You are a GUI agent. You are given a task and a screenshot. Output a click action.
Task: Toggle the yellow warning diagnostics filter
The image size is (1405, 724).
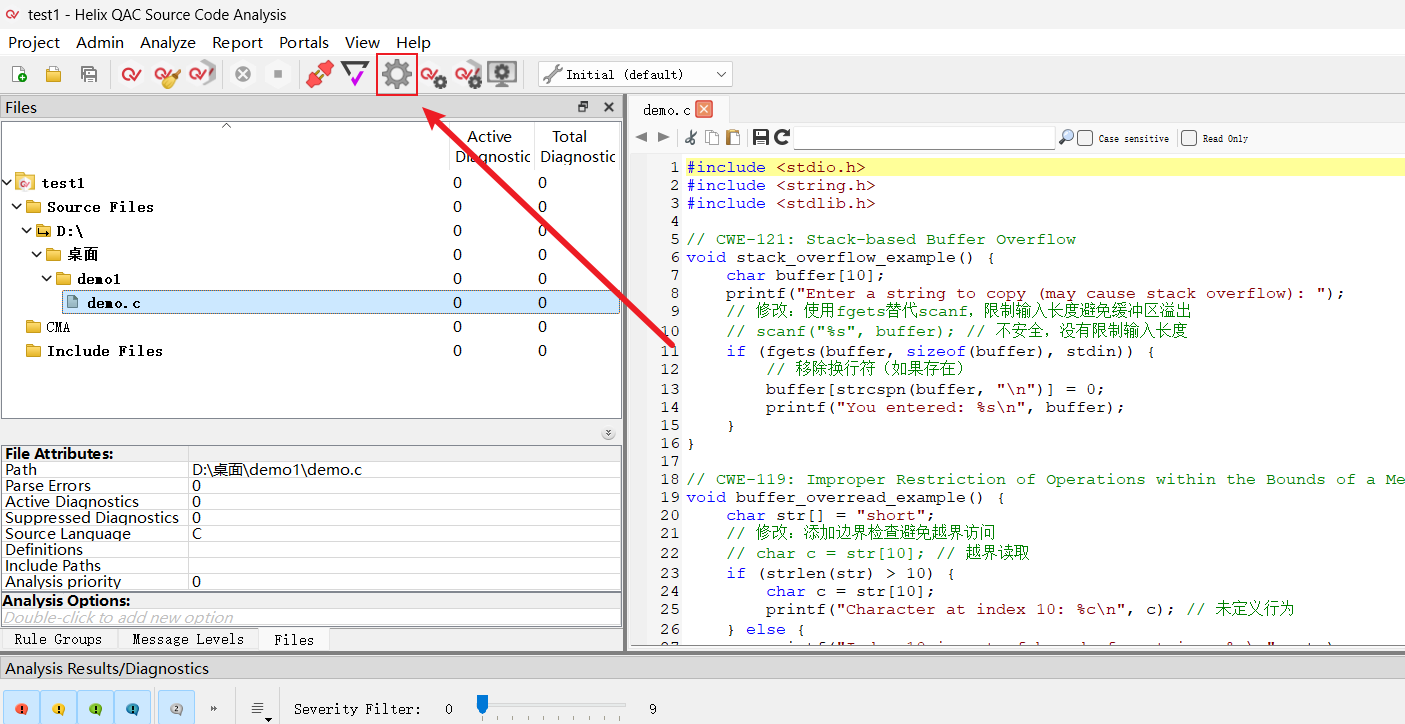point(58,708)
